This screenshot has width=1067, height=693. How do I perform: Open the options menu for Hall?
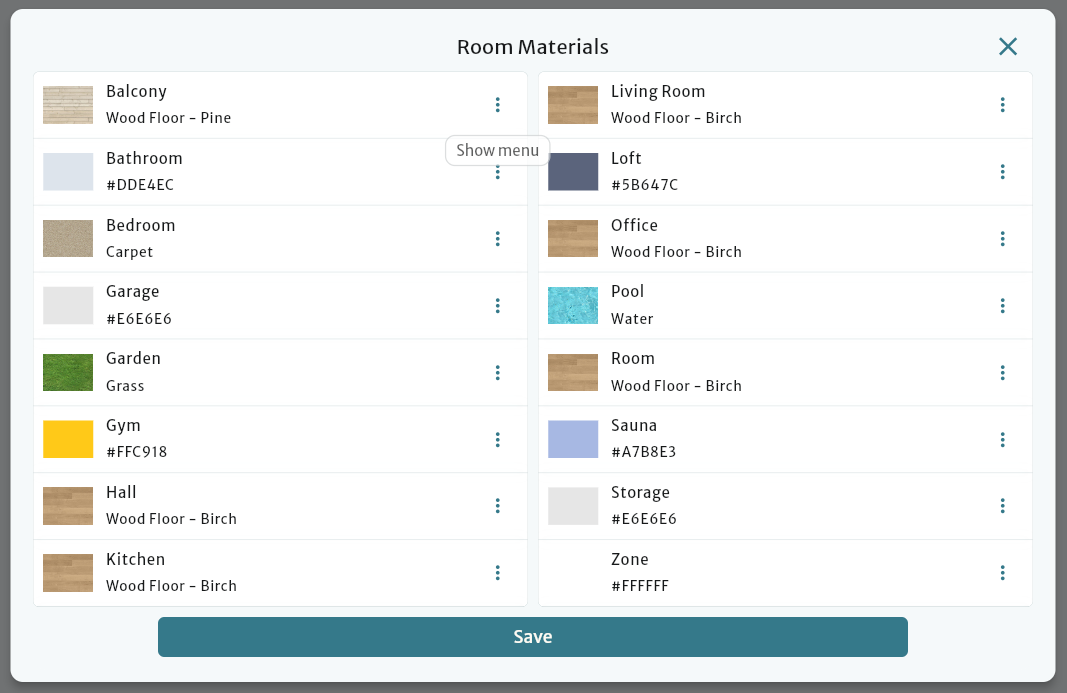click(x=497, y=506)
